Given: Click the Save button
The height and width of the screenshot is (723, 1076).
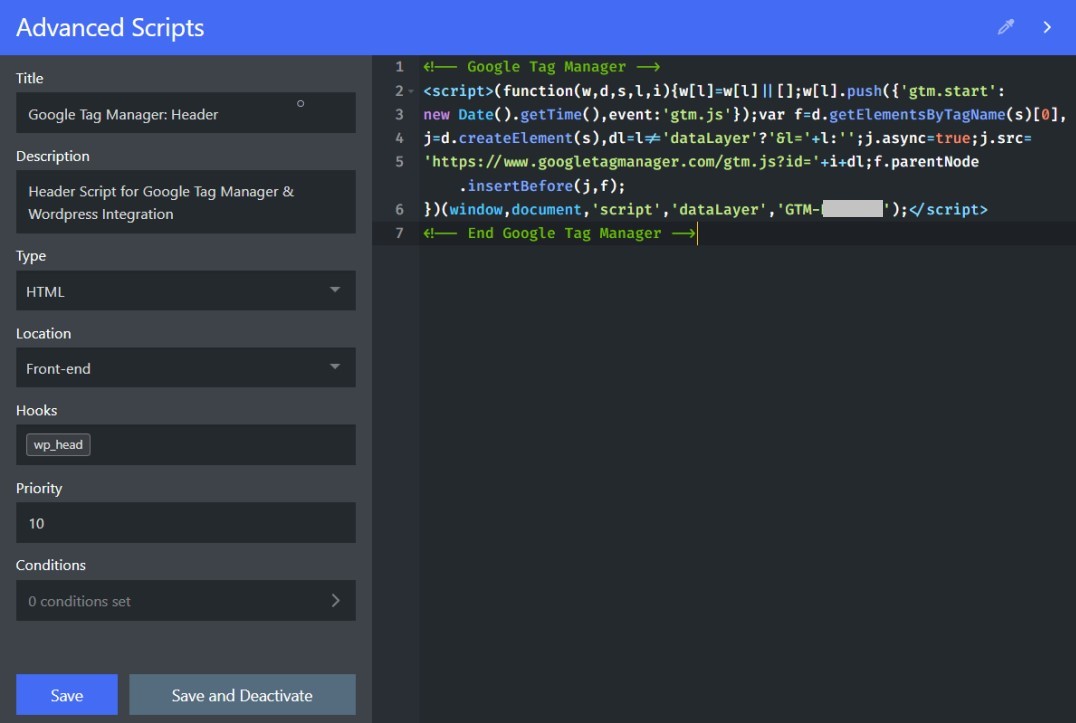Looking at the screenshot, I should 66,694.
